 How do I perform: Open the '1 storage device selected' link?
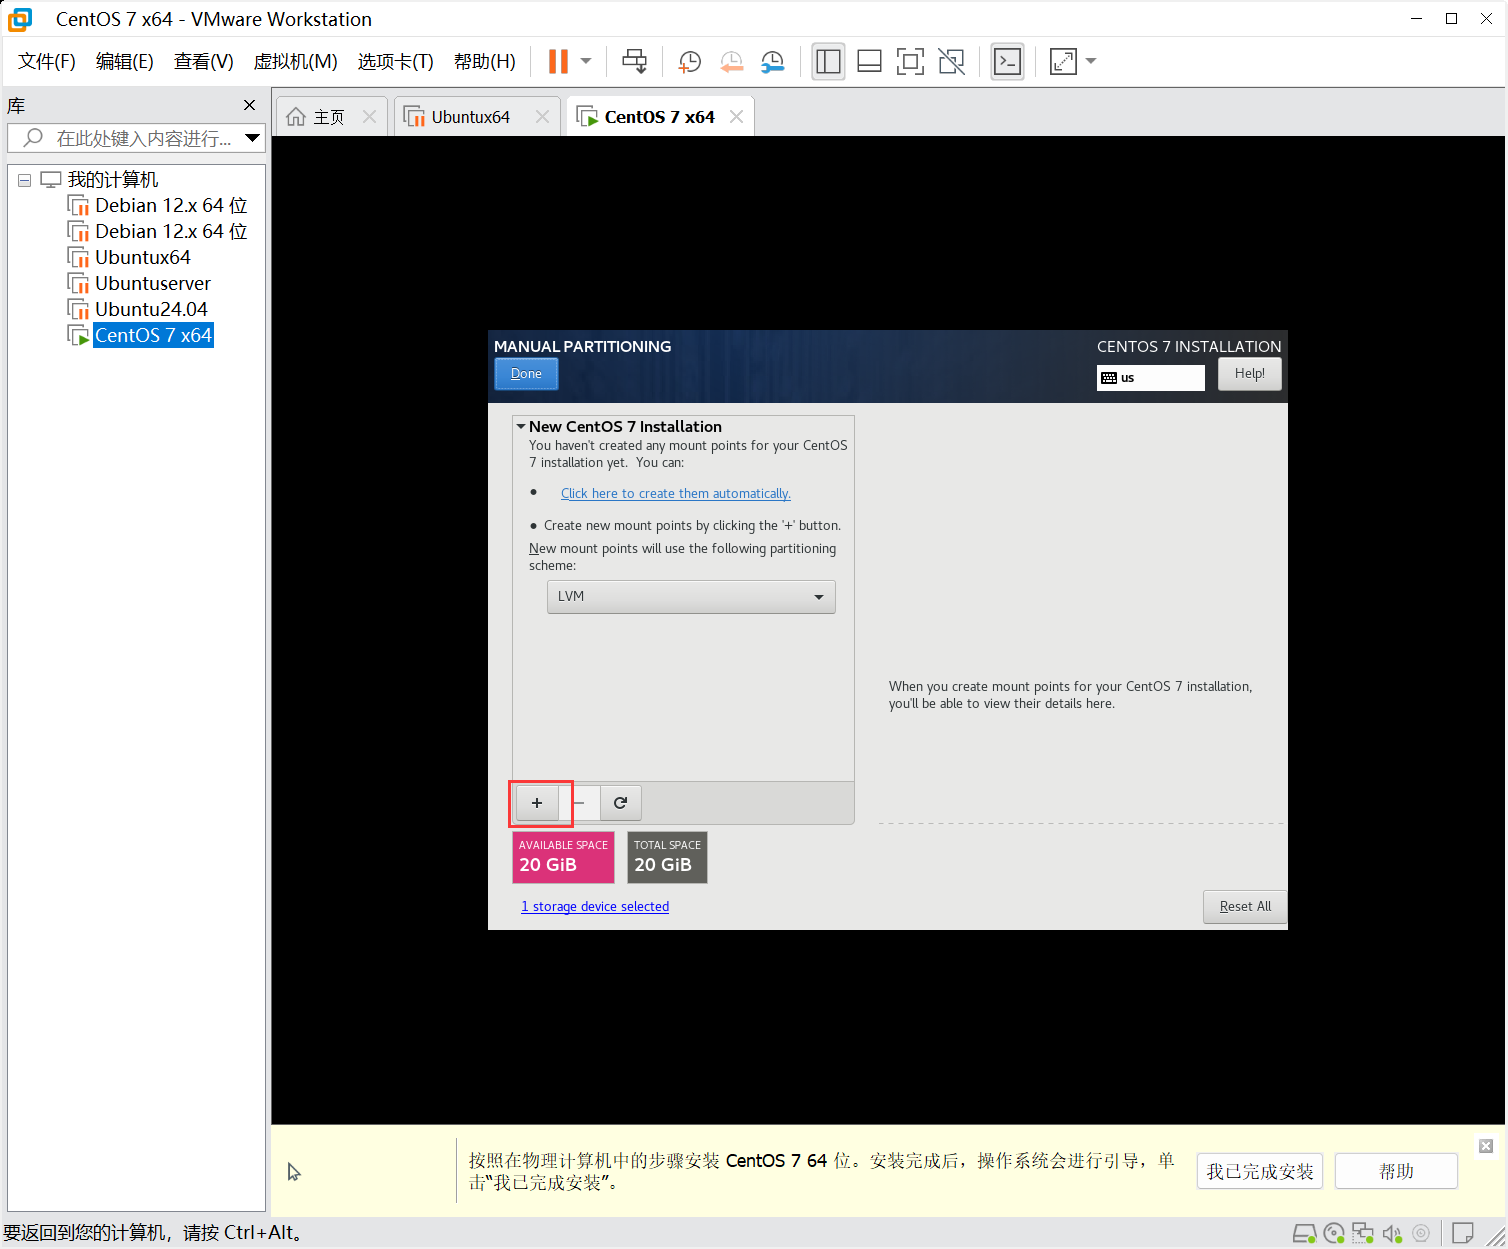click(595, 907)
